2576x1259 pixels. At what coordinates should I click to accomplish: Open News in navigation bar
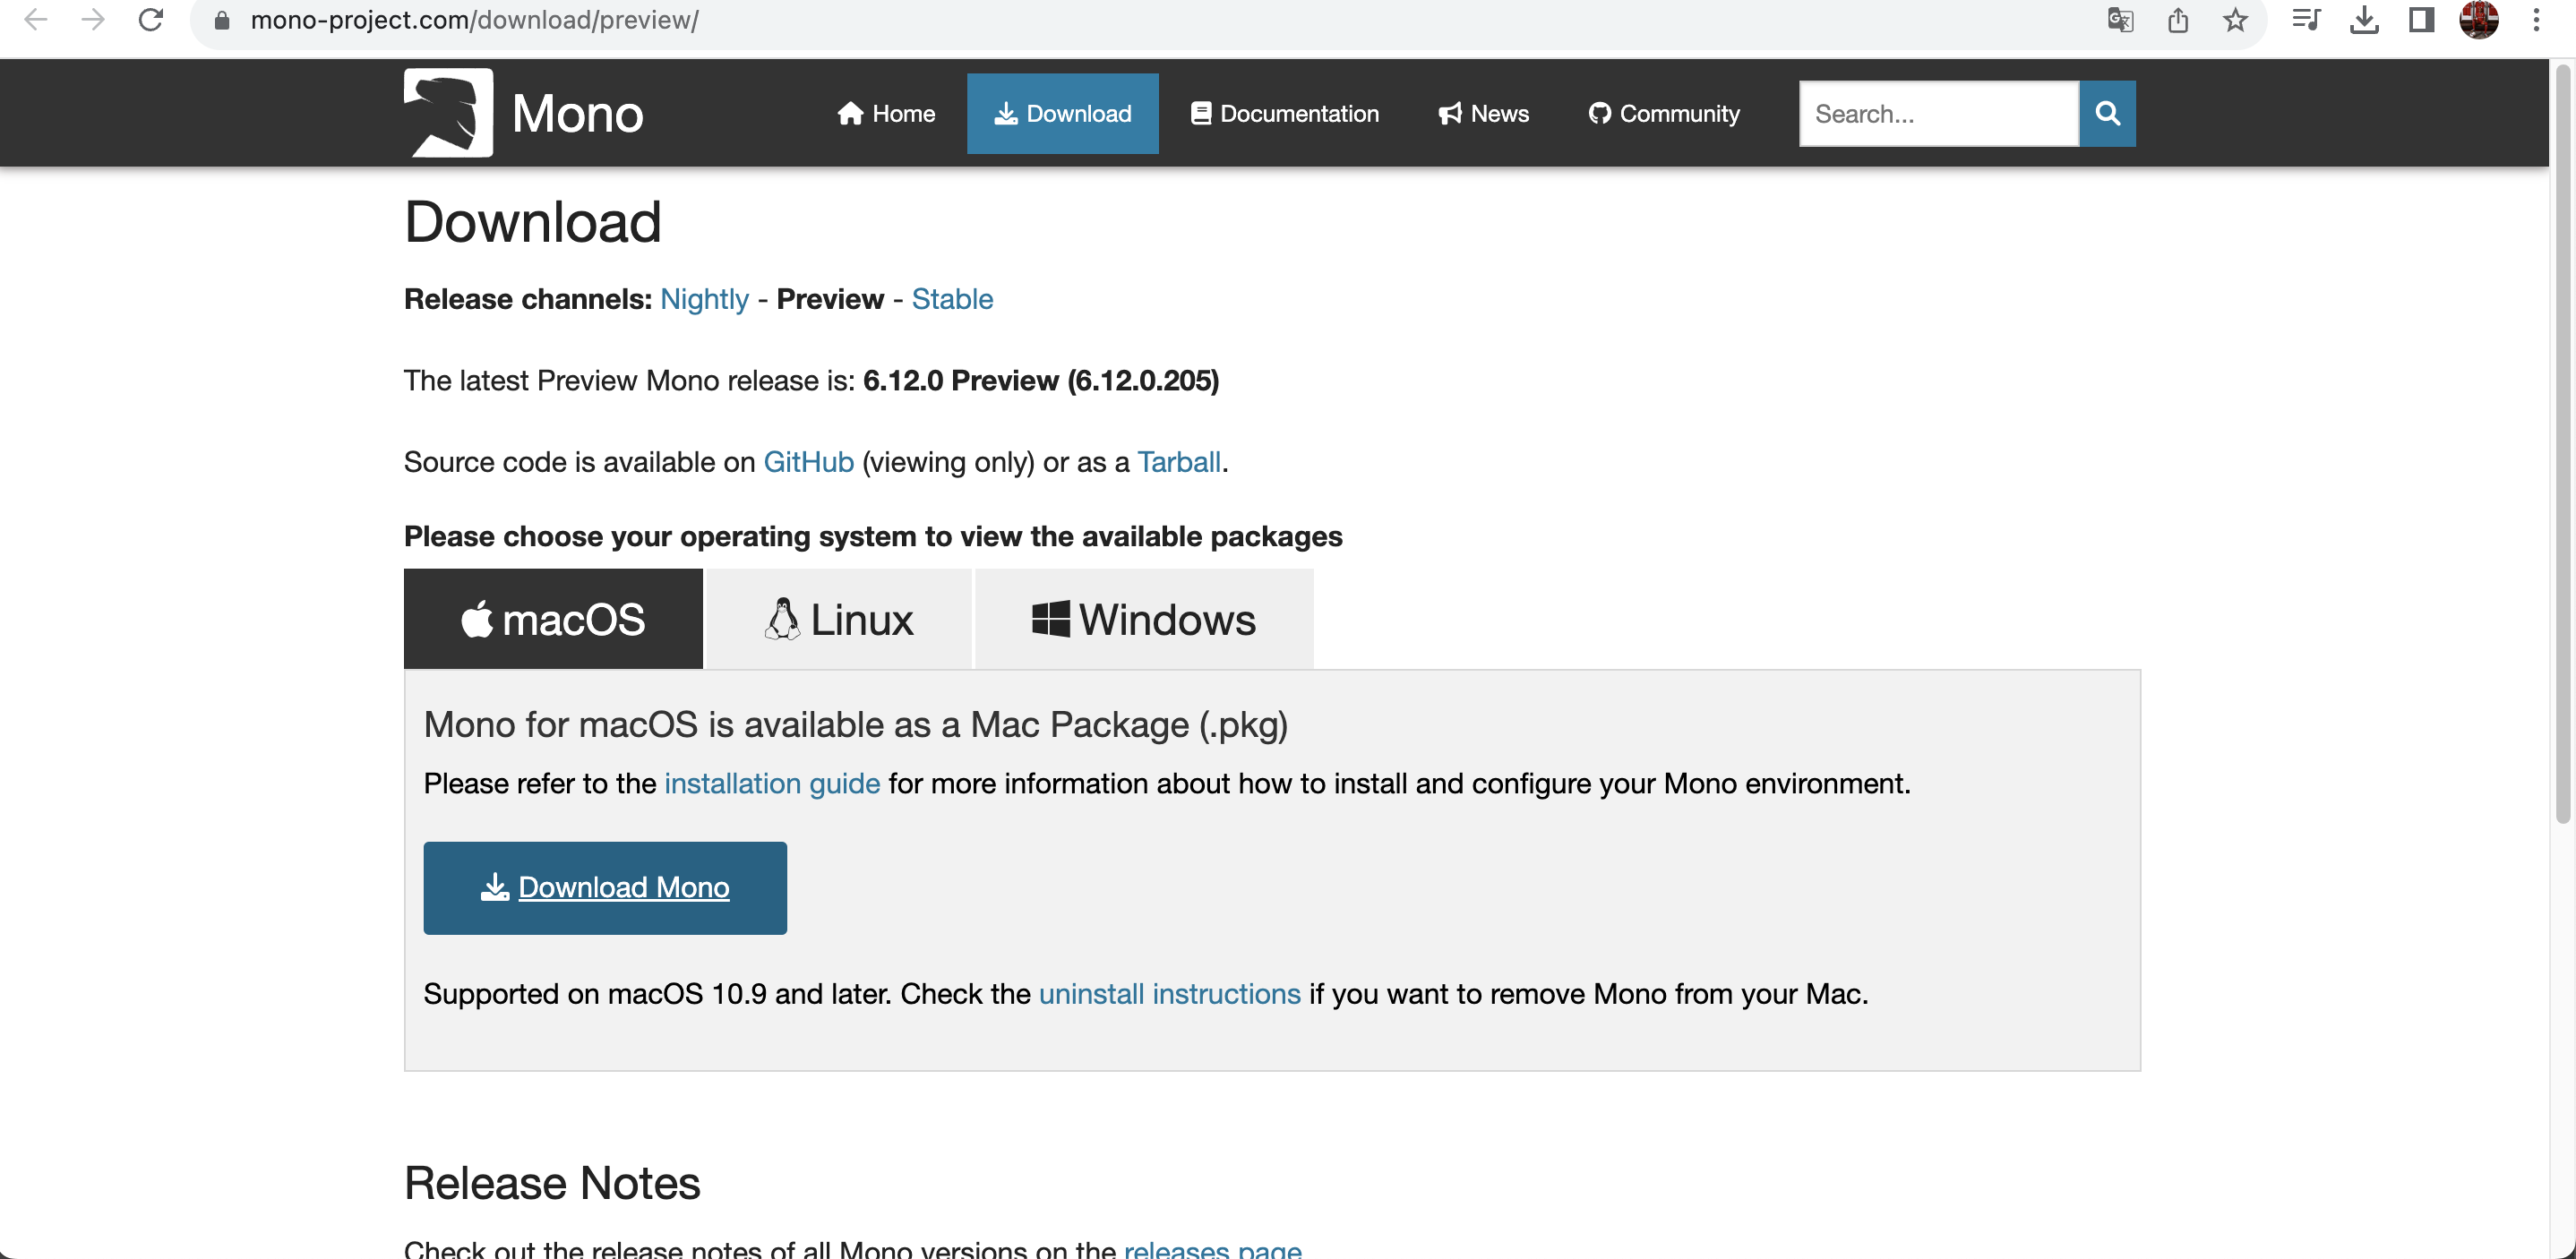tap(1483, 114)
